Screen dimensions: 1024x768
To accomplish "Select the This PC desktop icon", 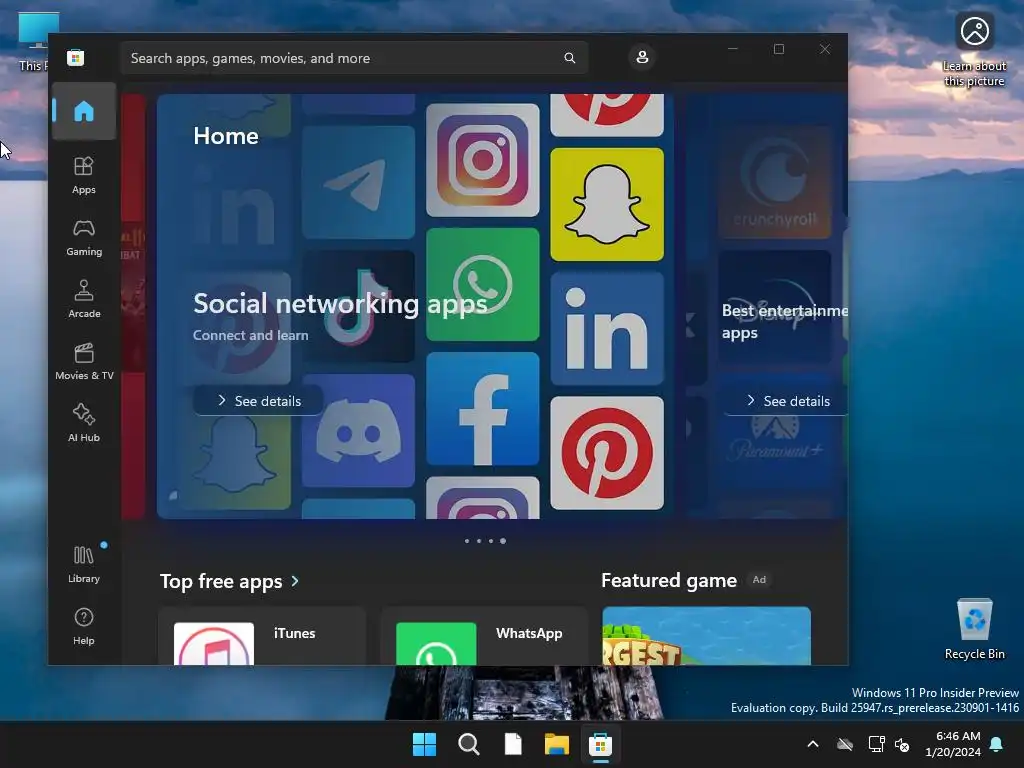I will pyautogui.click(x=34, y=42).
